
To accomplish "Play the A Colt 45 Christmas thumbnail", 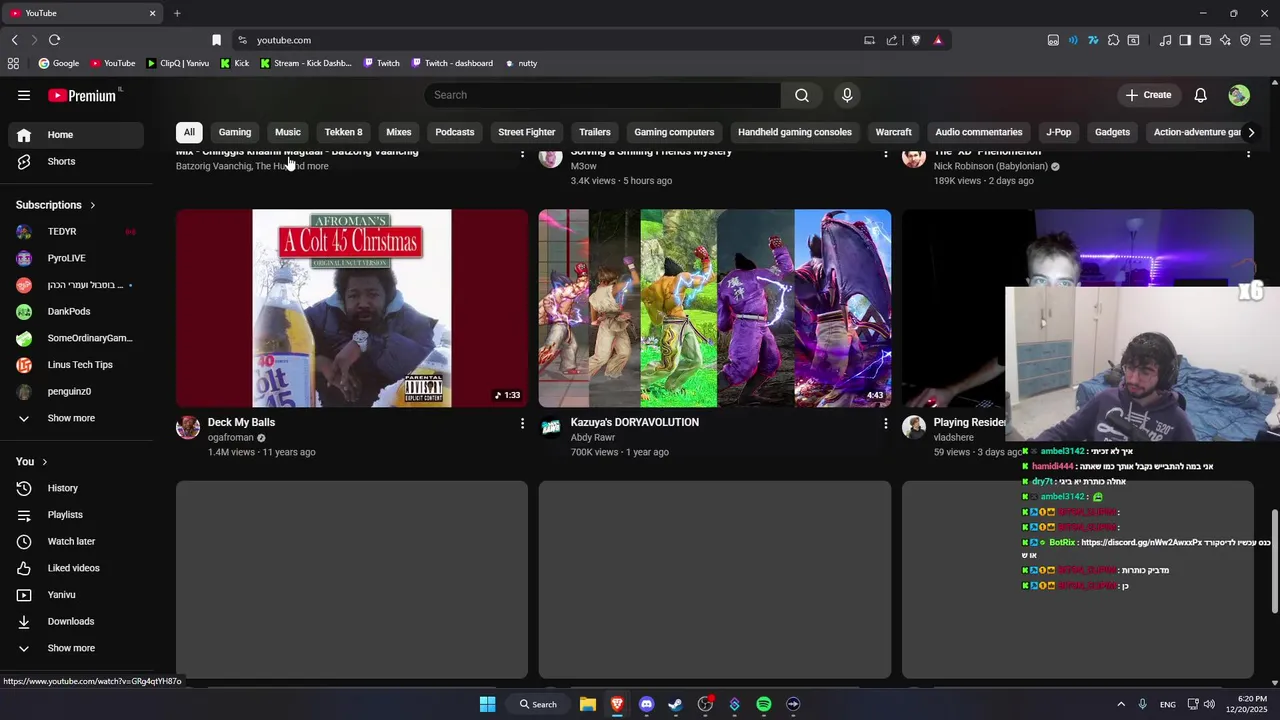I will [352, 308].
